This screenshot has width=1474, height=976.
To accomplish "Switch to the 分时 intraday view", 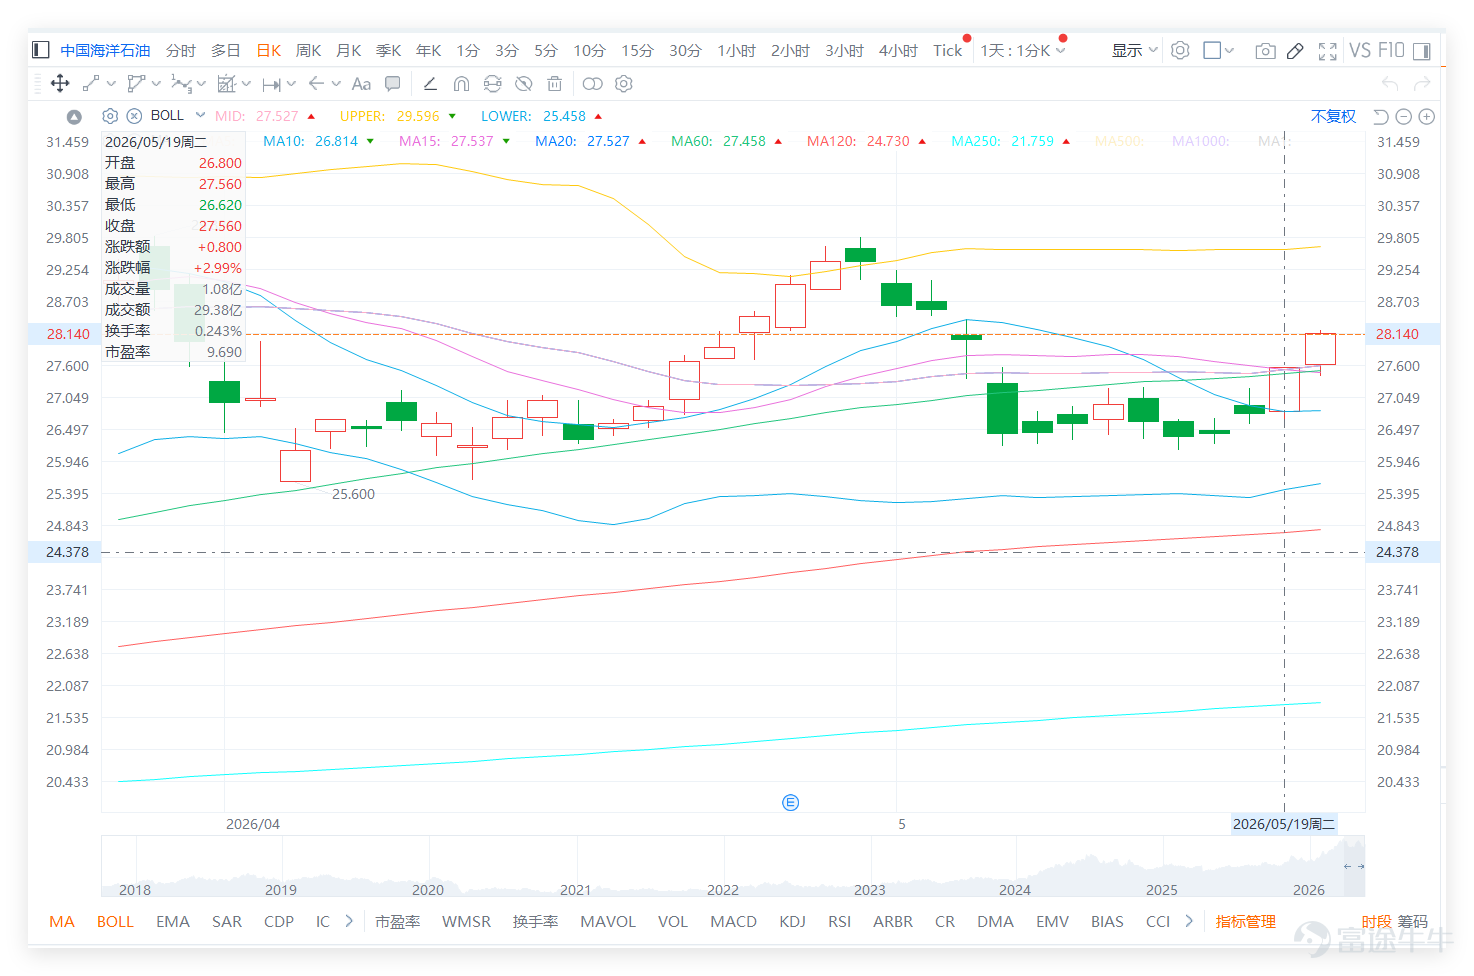I will (x=181, y=50).
